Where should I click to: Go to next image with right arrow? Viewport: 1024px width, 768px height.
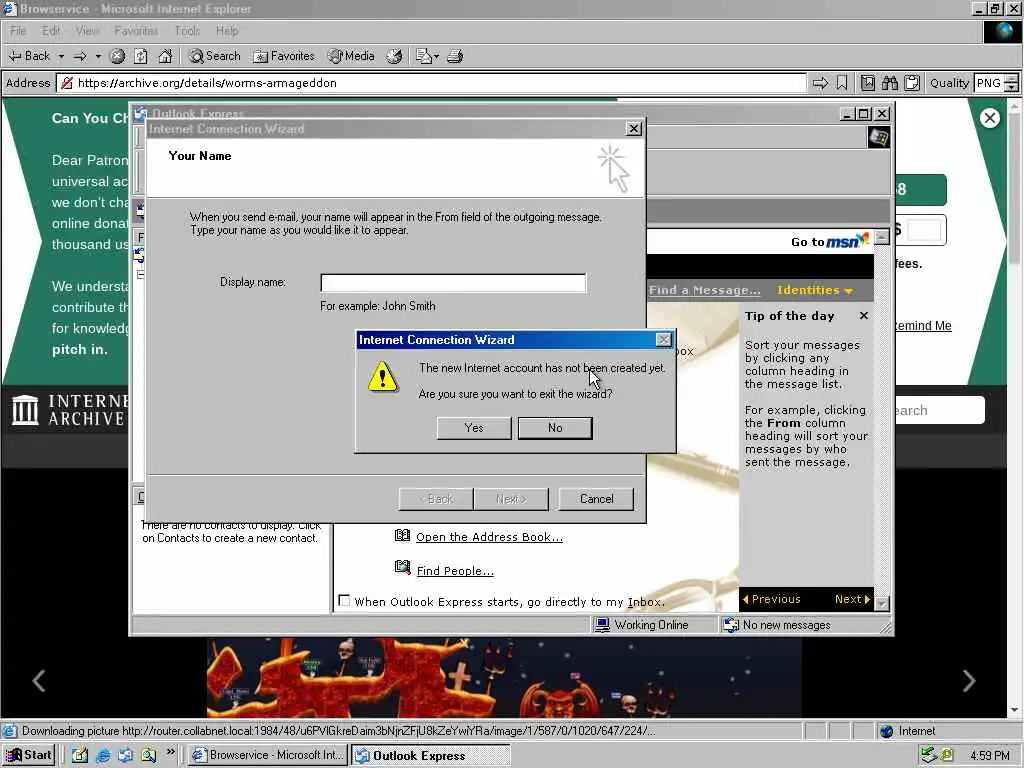(968, 680)
